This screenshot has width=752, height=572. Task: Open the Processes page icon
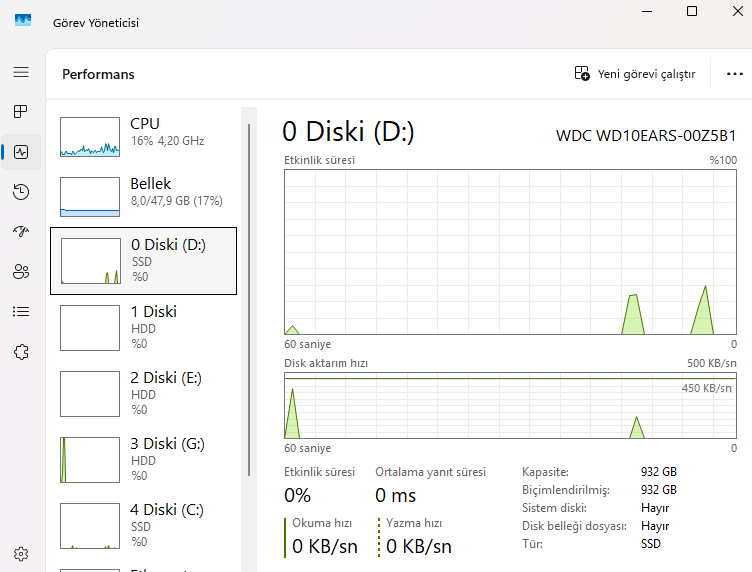(x=21, y=111)
